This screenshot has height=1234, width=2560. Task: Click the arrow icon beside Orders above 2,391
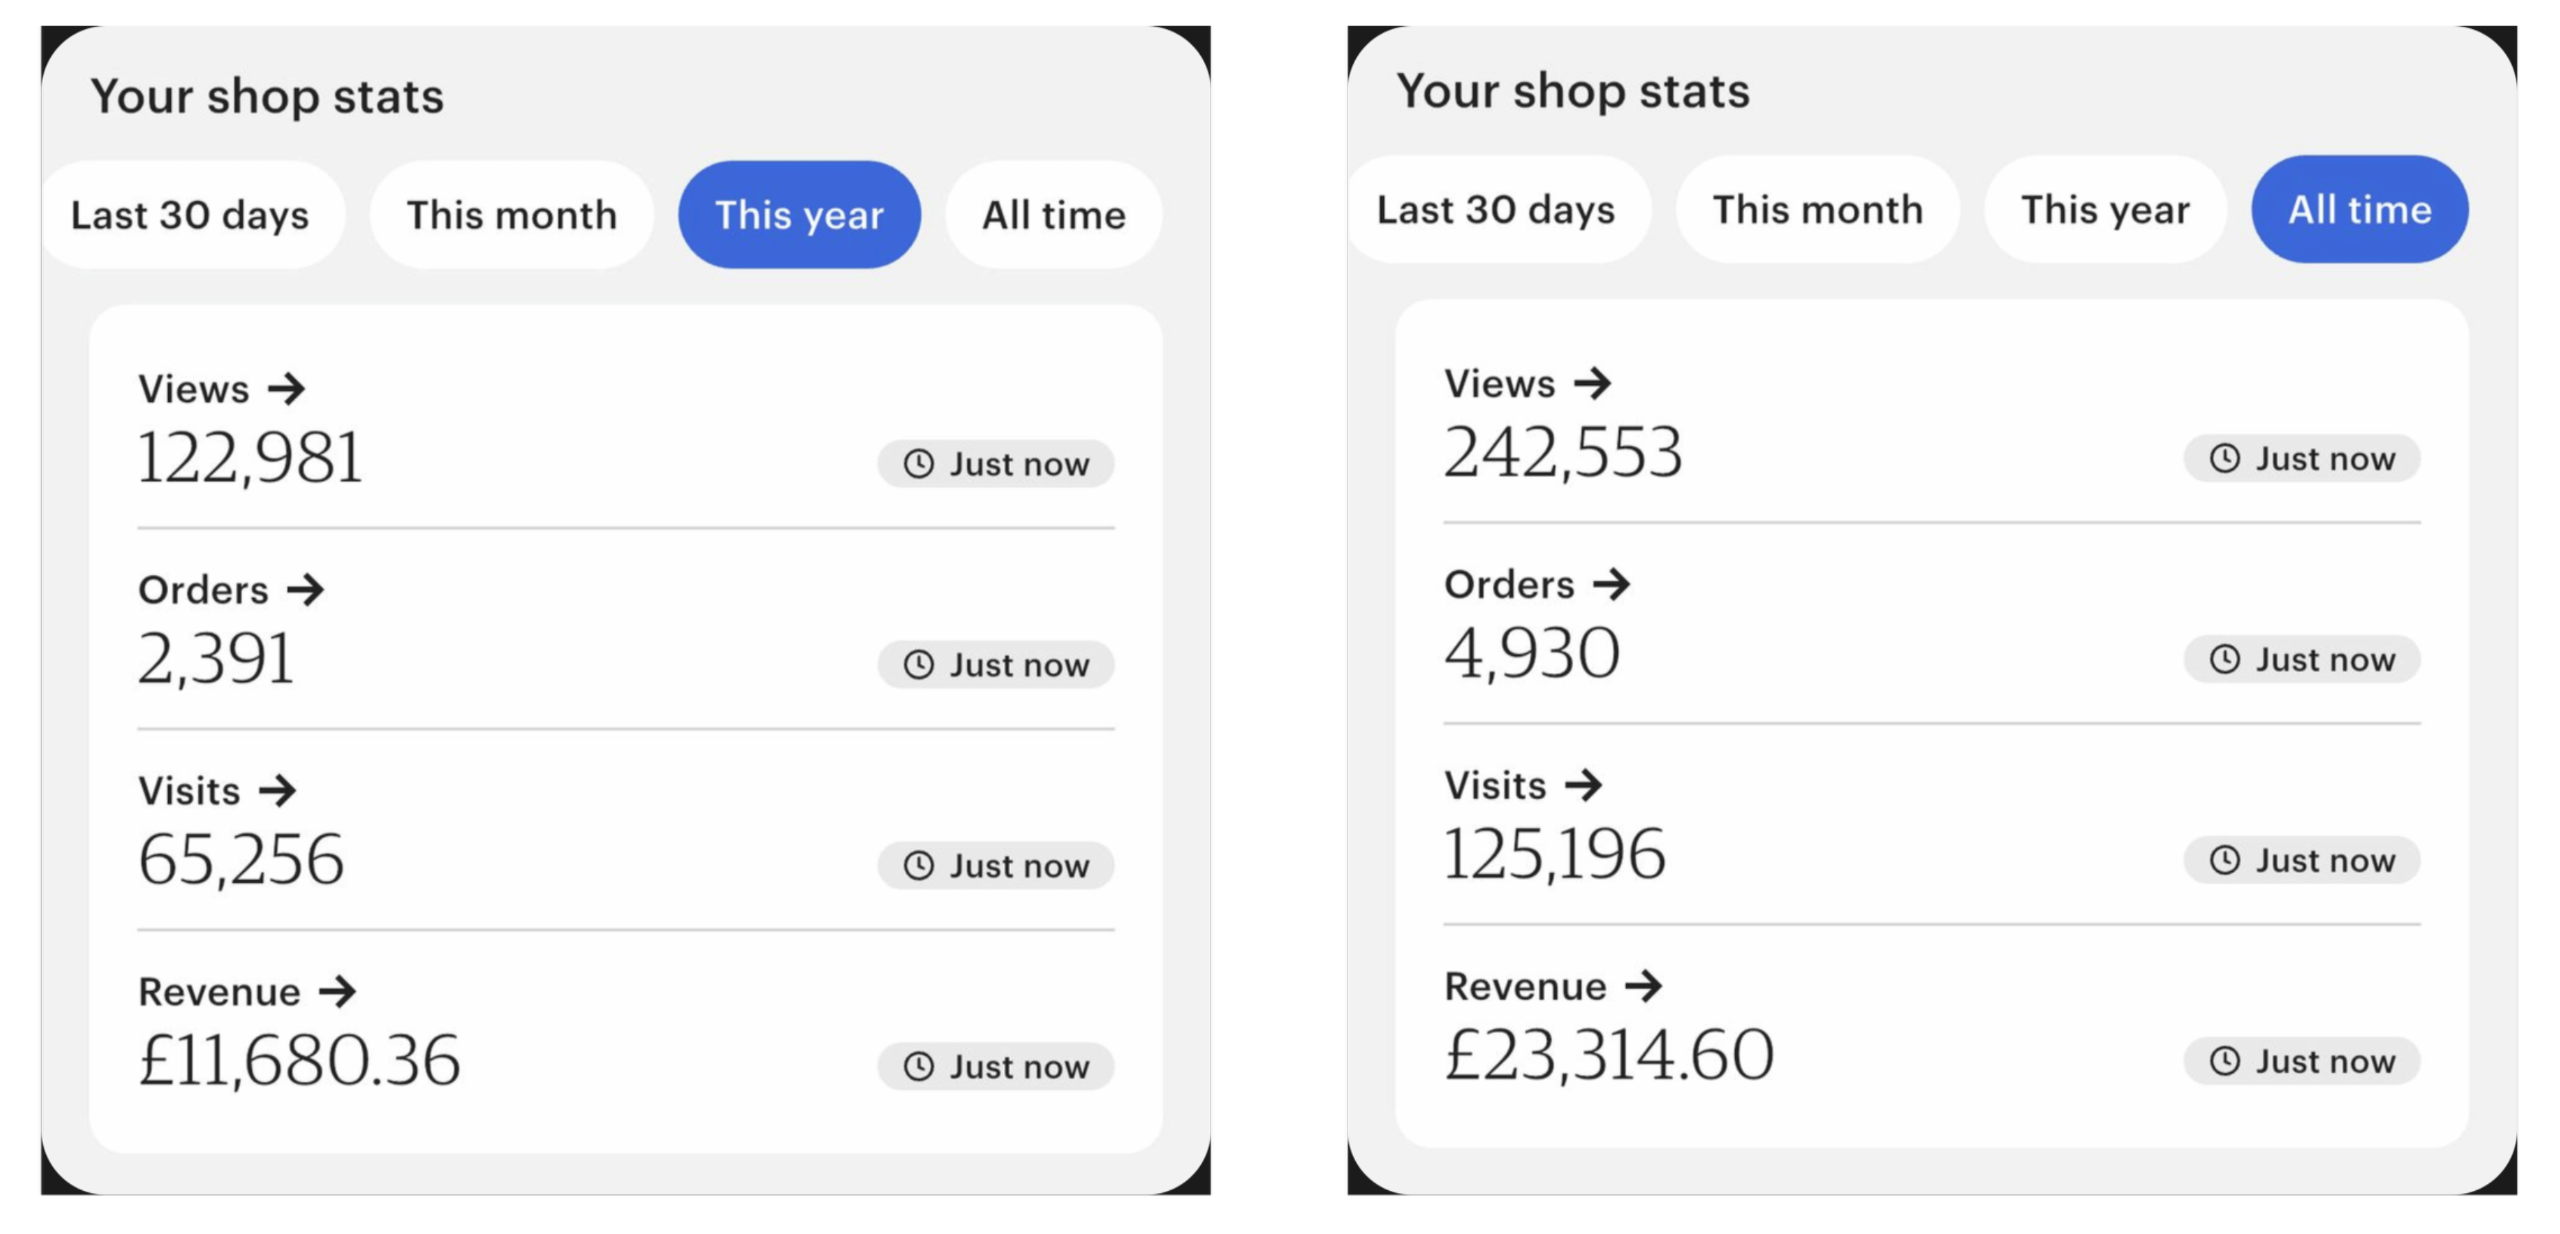coord(305,590)
